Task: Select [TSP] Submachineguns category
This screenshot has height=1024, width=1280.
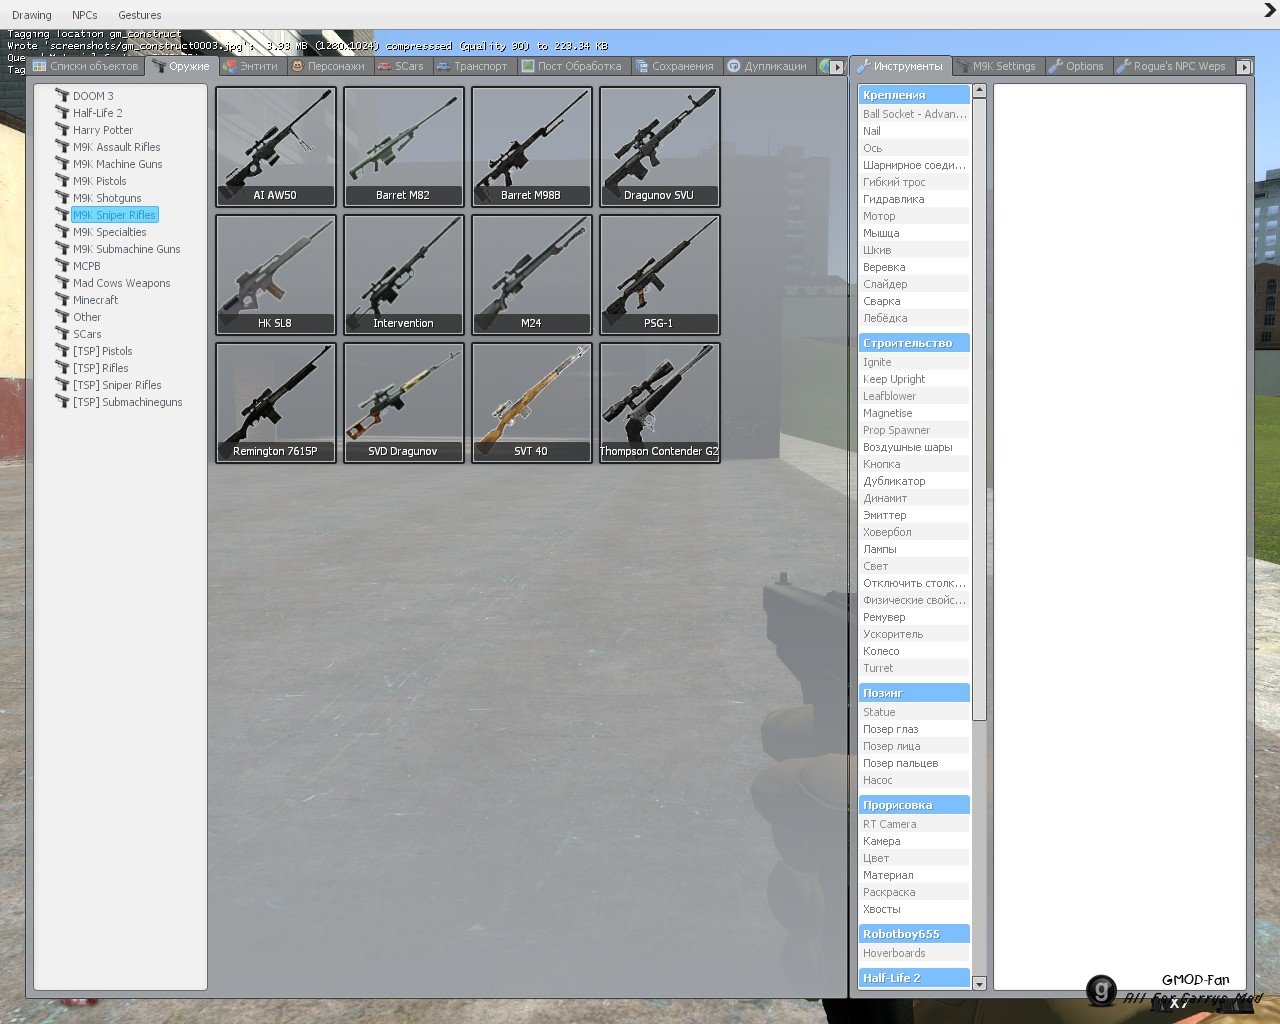Action: coord(128,402)
